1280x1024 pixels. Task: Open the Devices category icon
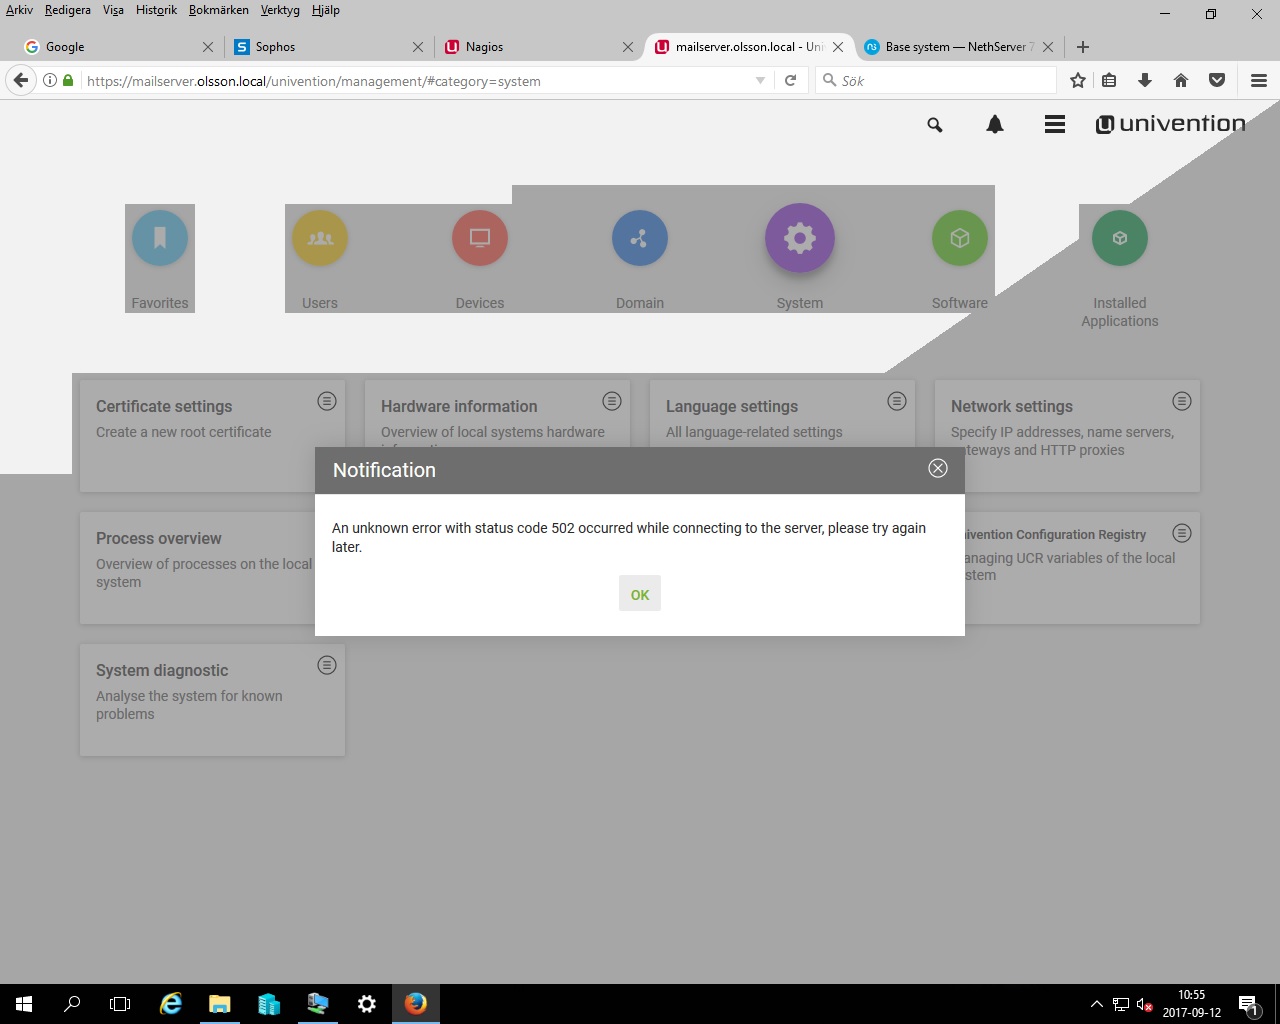(x=480, y=238)
